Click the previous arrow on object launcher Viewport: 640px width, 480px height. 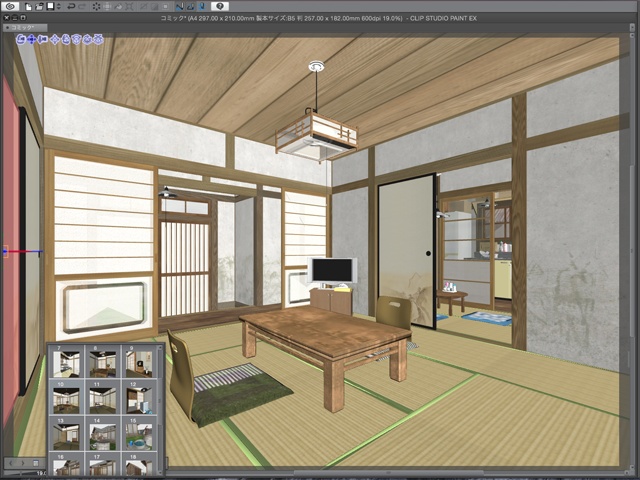coord(11,463)
